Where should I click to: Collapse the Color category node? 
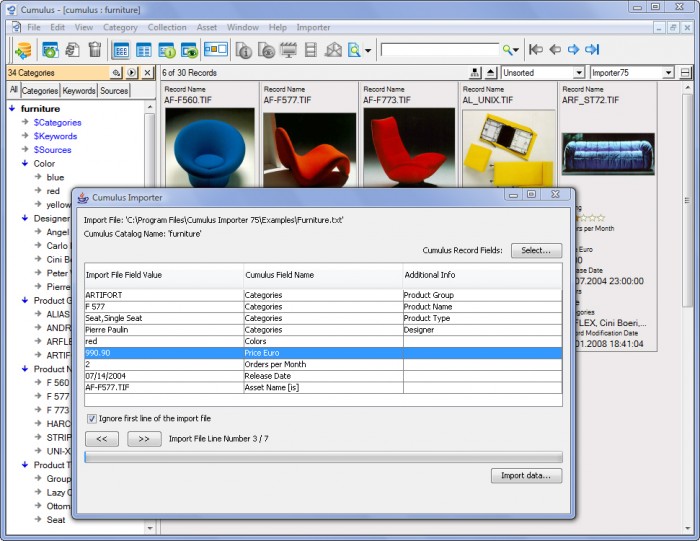coord(25,163)
